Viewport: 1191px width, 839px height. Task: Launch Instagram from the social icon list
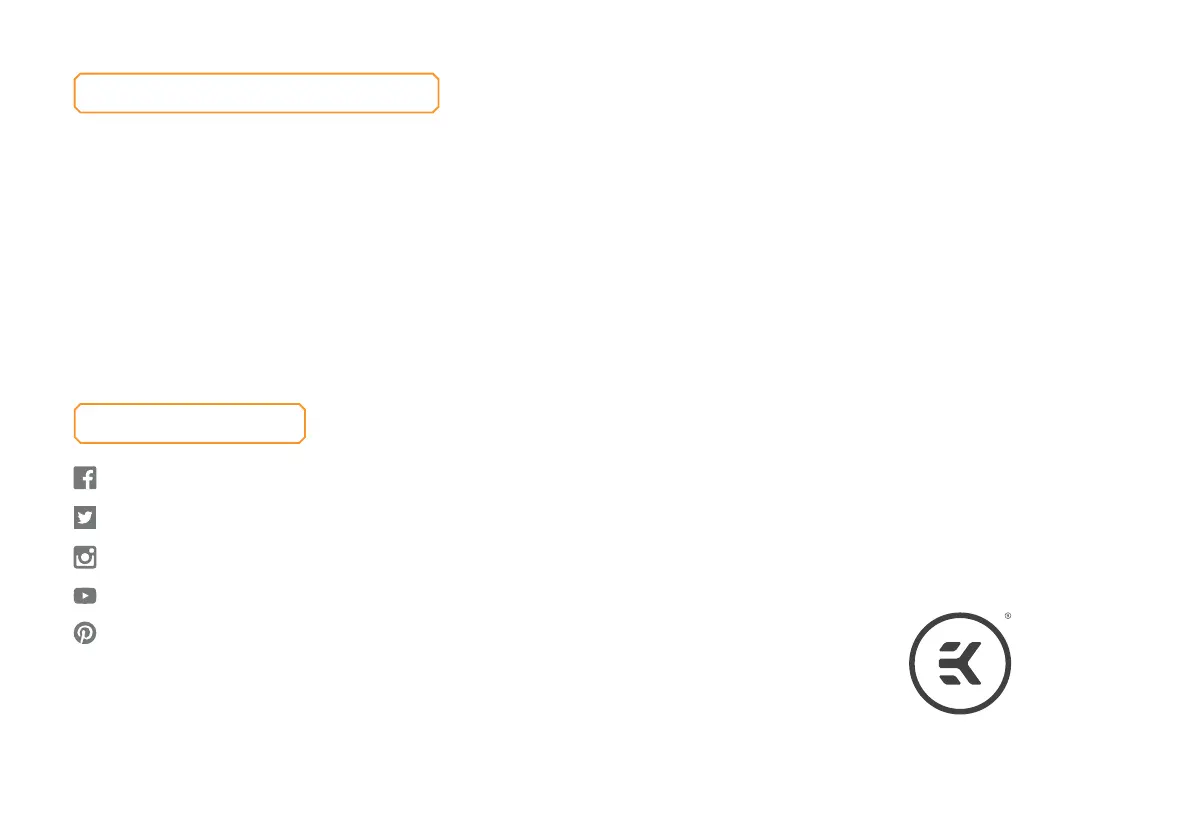coord(85,557)
